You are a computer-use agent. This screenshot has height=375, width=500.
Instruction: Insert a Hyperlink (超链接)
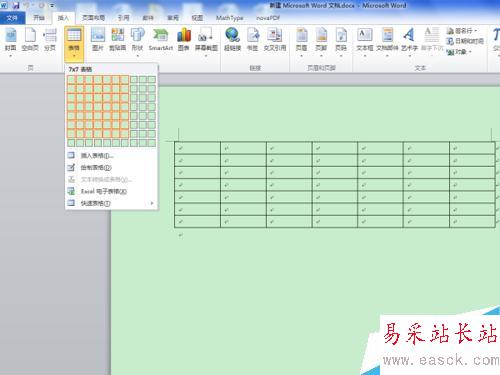pyautogui.click(x=232, y=40)
